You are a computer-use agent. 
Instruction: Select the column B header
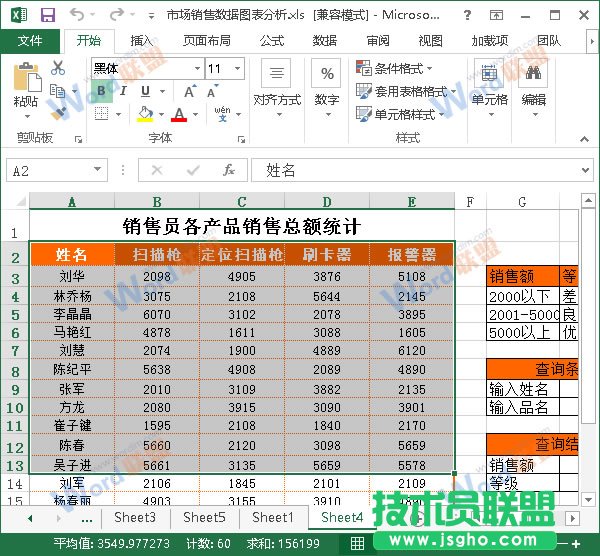coord(157,201)
